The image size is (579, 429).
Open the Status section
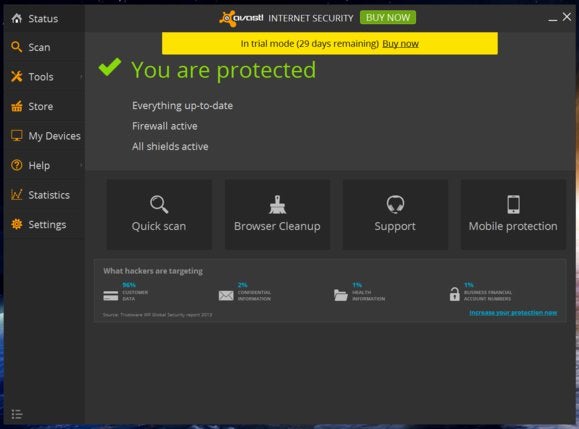[x=44, y=18]
